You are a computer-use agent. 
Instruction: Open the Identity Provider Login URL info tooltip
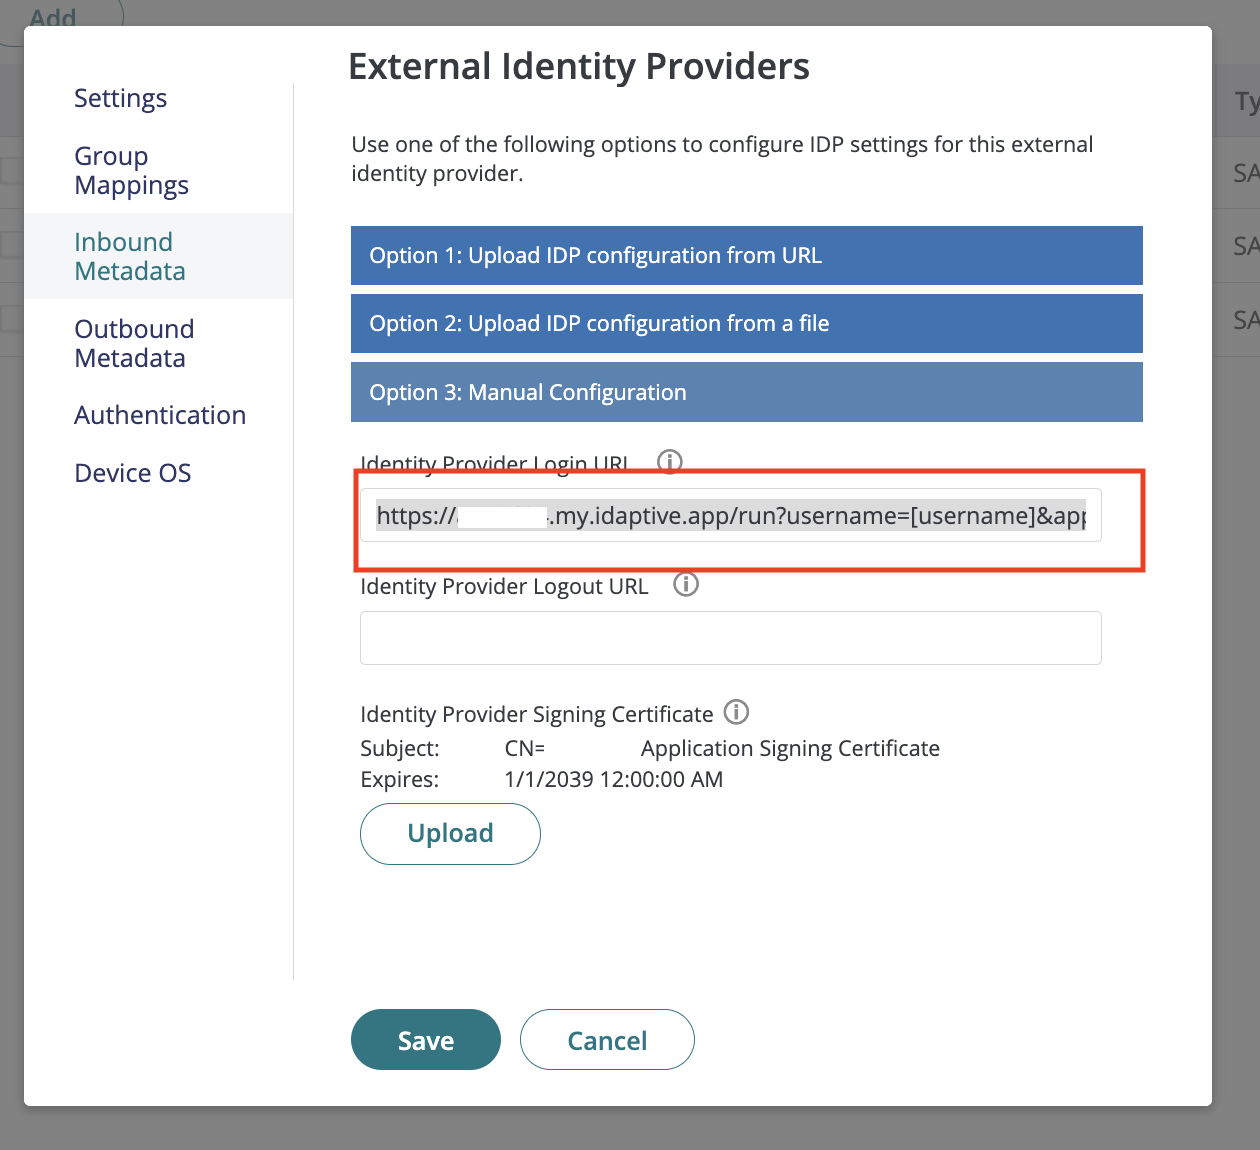[670, 461]
